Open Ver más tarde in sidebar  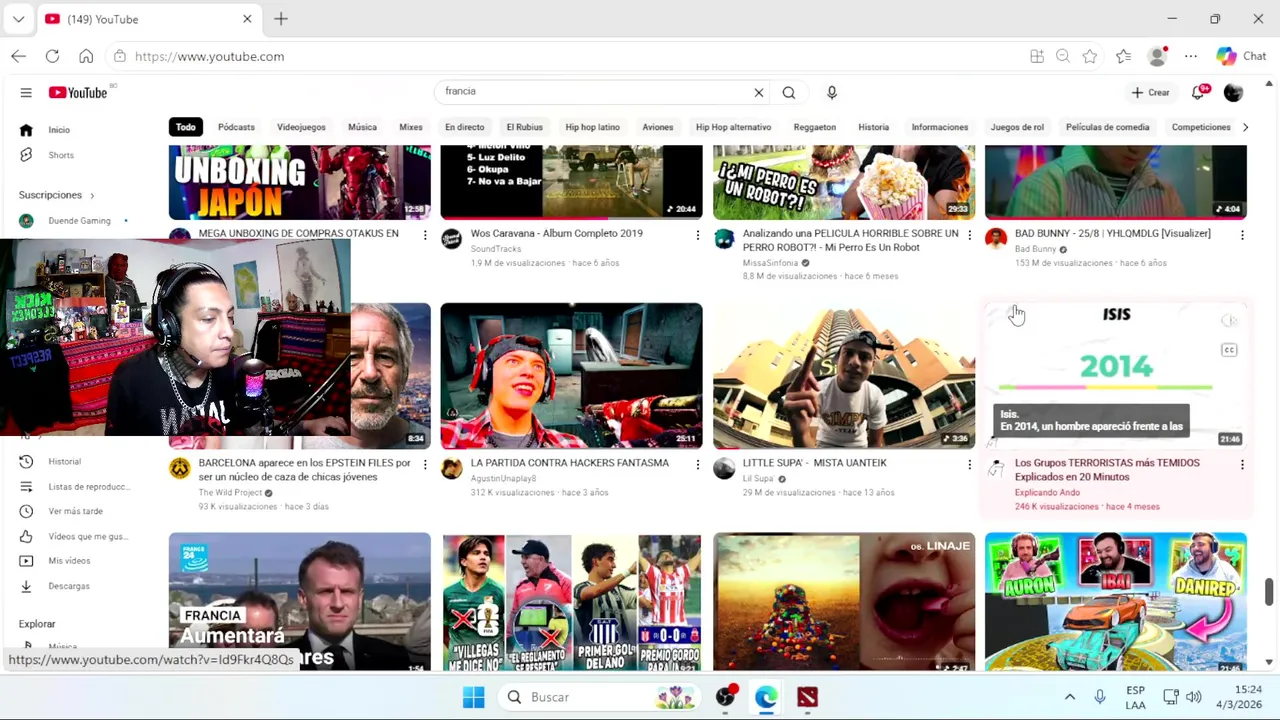coord(75,511)
